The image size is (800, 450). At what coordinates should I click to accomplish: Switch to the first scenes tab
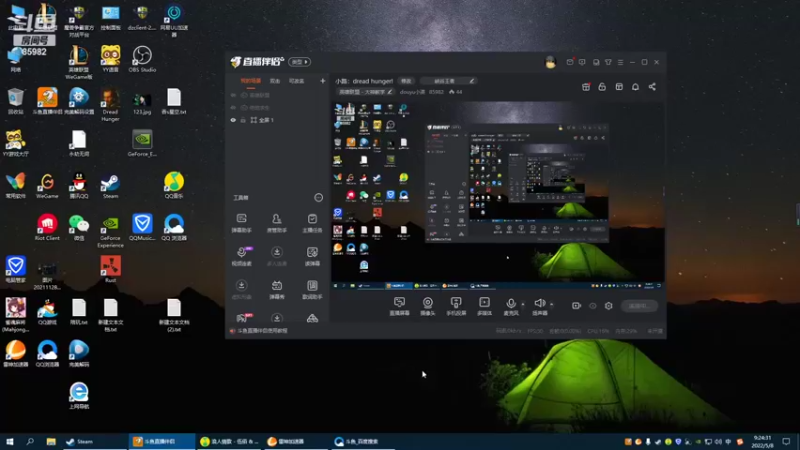pyautogui.click(x=251, y=81)
